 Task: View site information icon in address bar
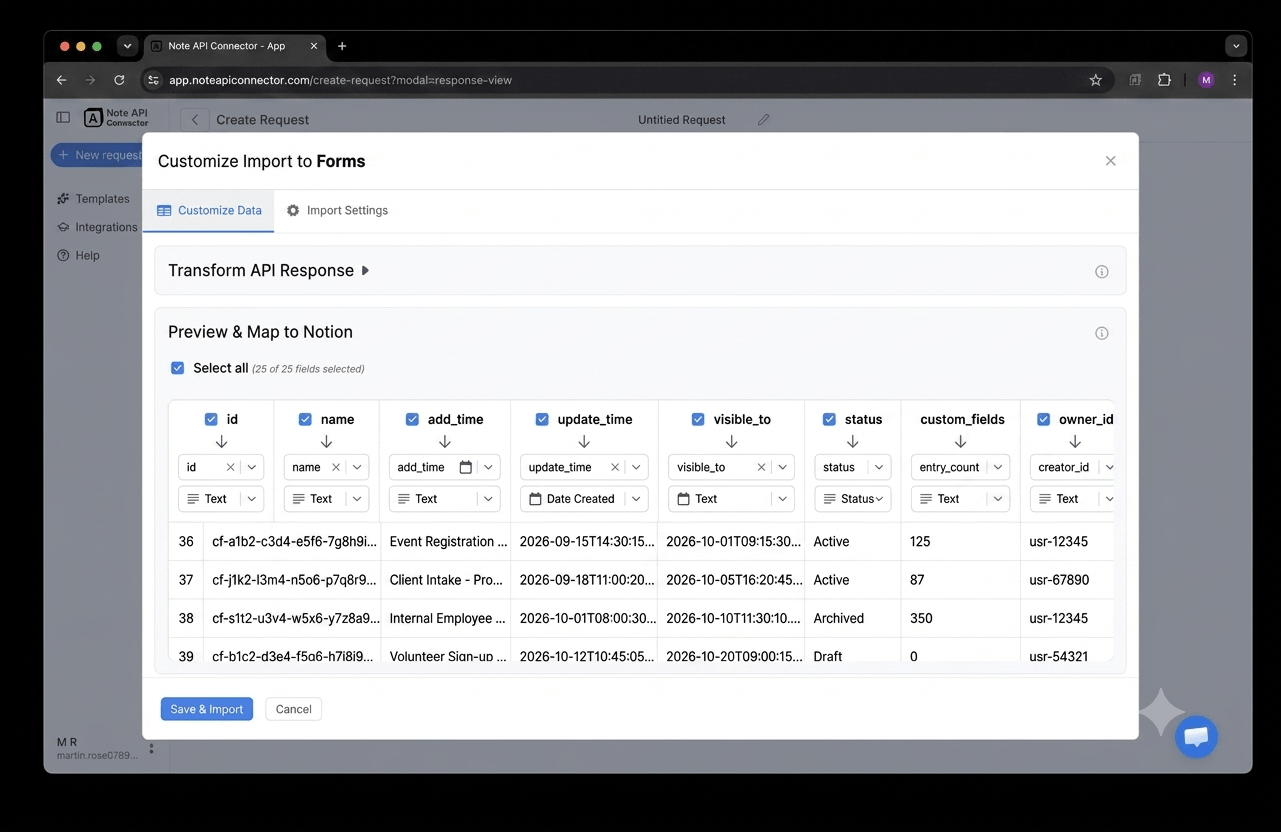click(153, 80)
